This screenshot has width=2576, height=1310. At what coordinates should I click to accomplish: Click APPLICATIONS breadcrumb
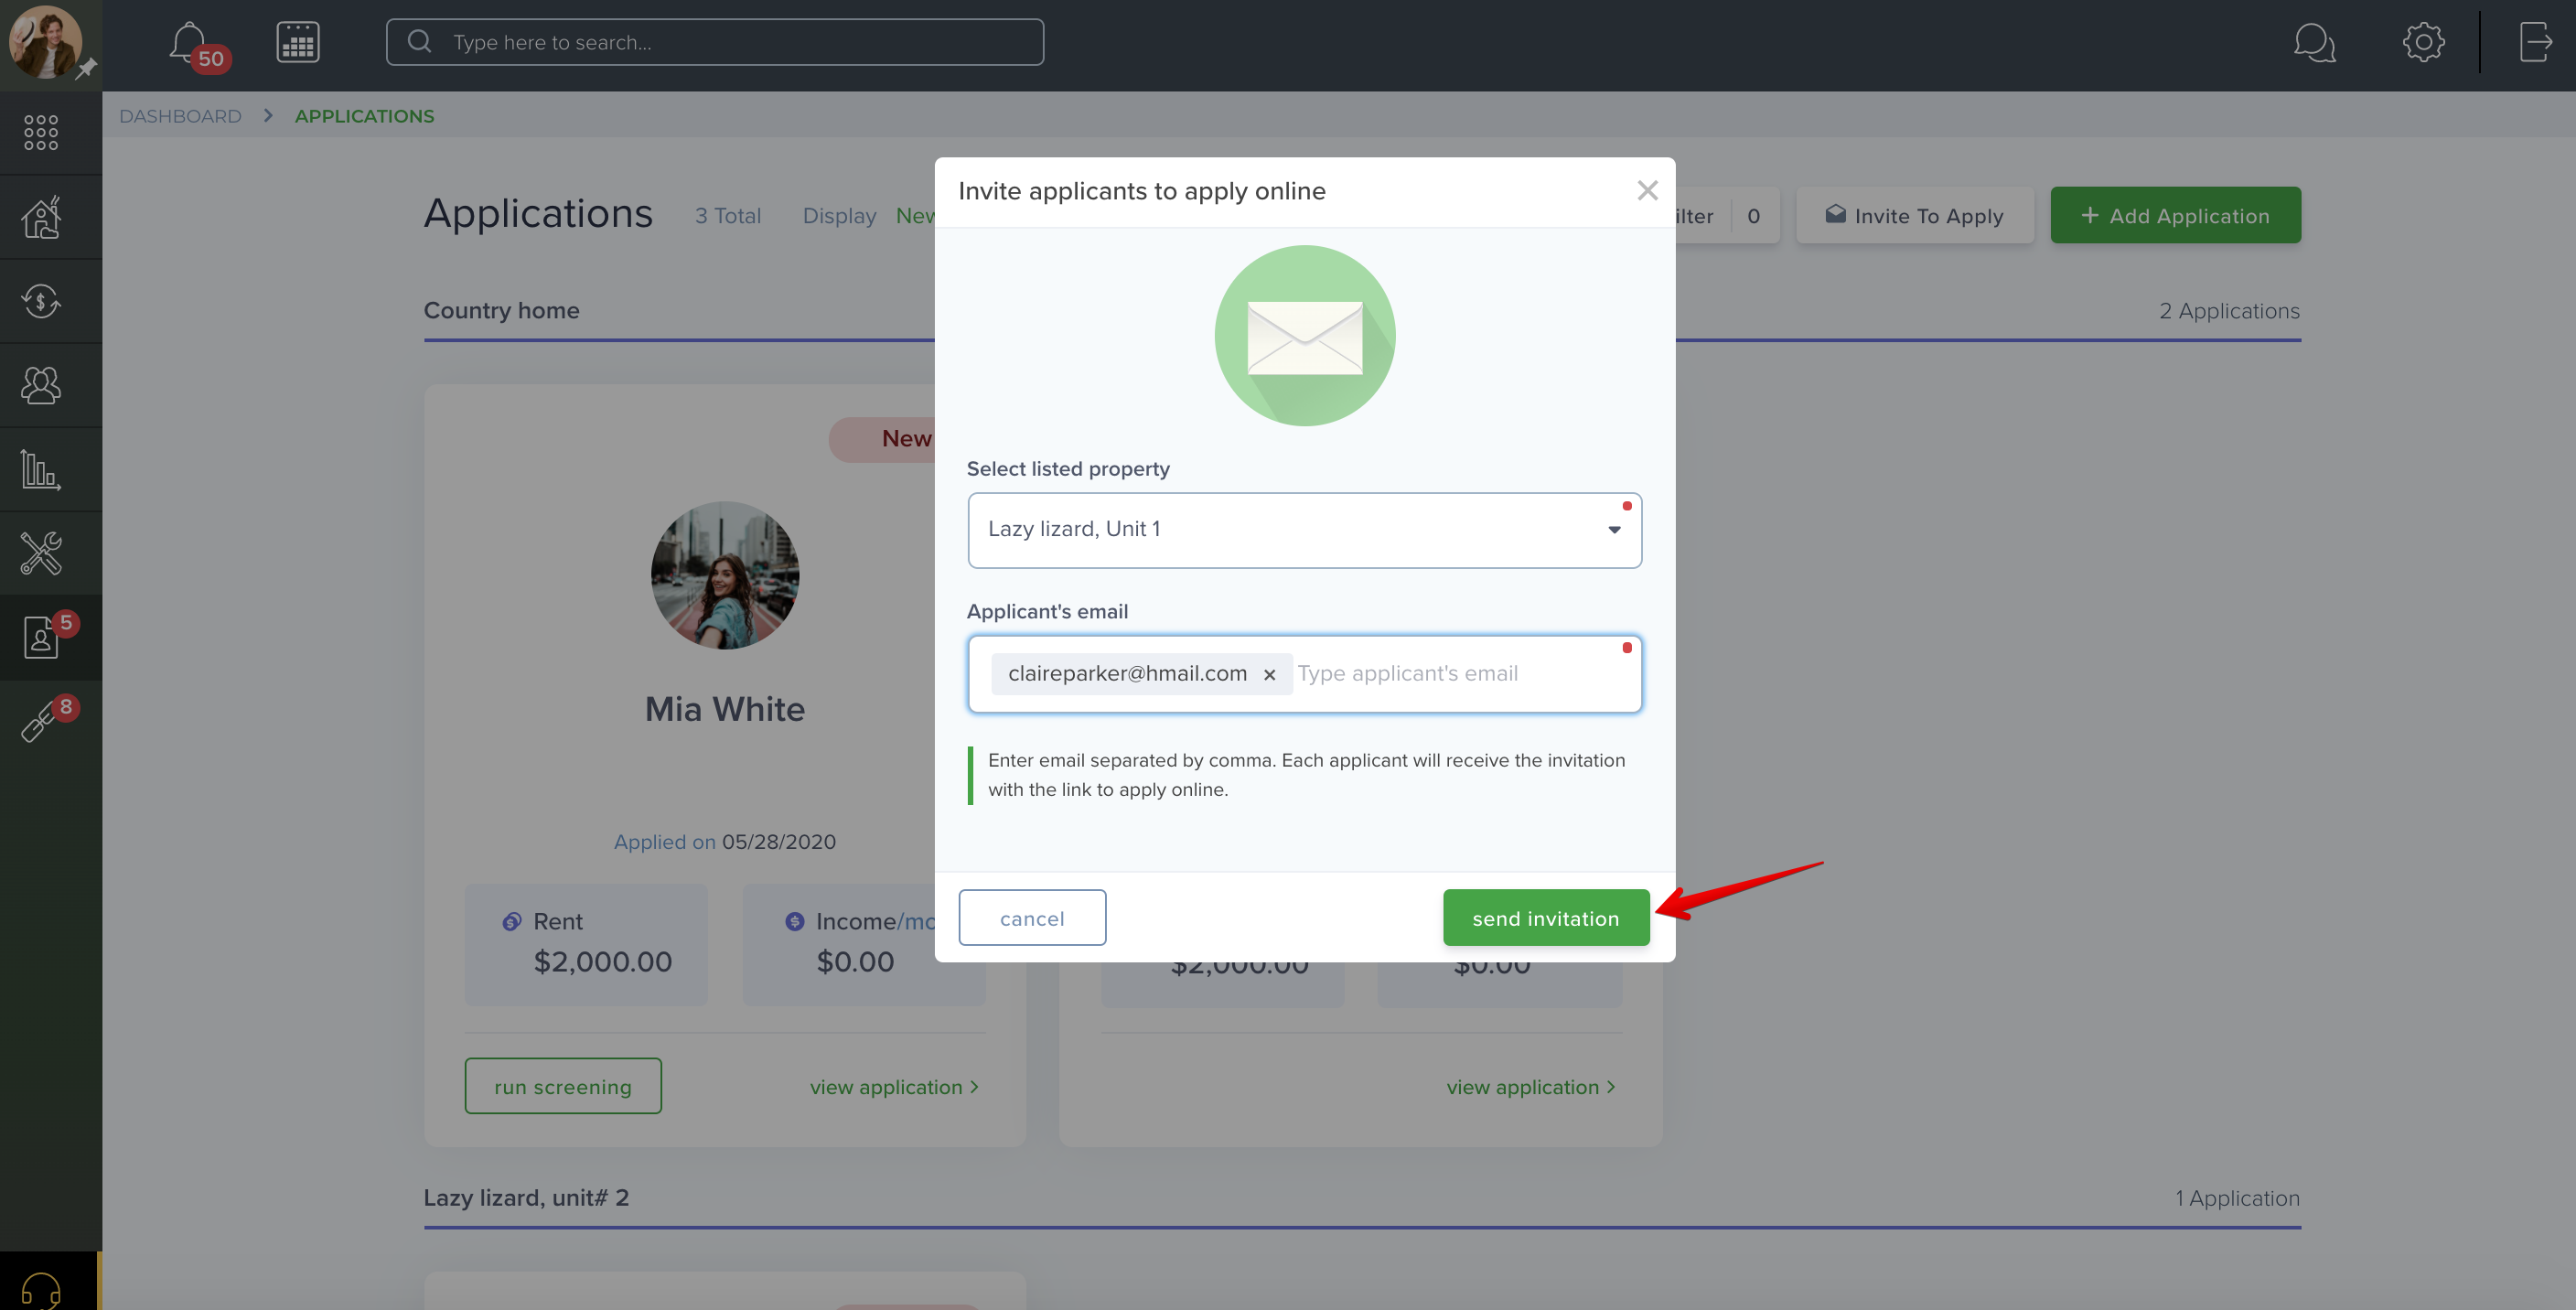point(364,116)
